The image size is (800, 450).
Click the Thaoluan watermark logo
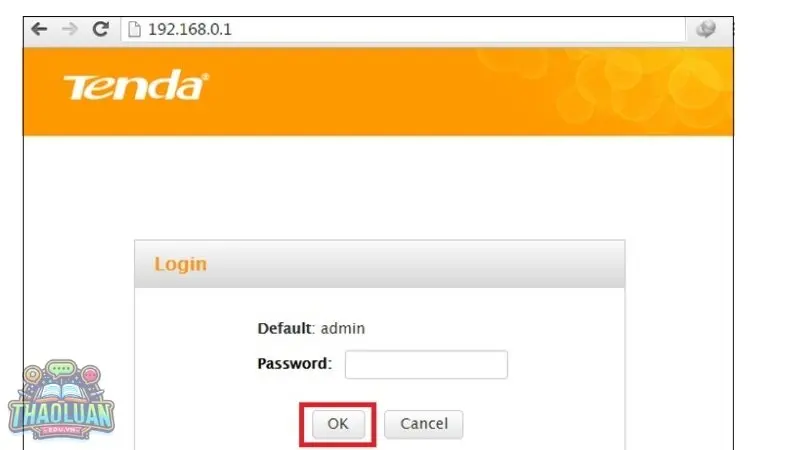[61, 399]
